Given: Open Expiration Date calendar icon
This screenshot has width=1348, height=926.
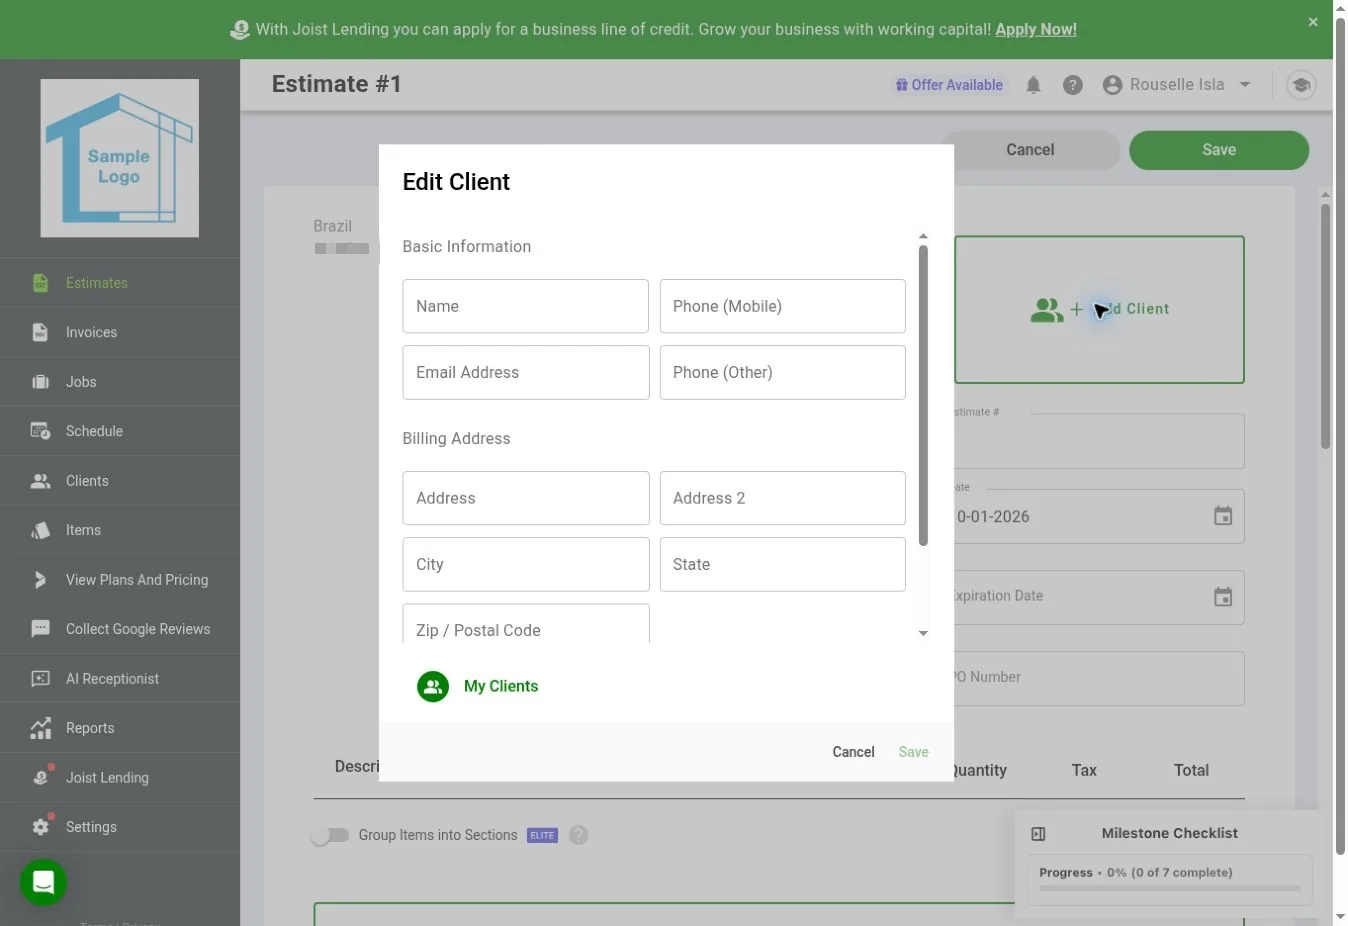Looking at the screenshot, I should point(1223,597).
